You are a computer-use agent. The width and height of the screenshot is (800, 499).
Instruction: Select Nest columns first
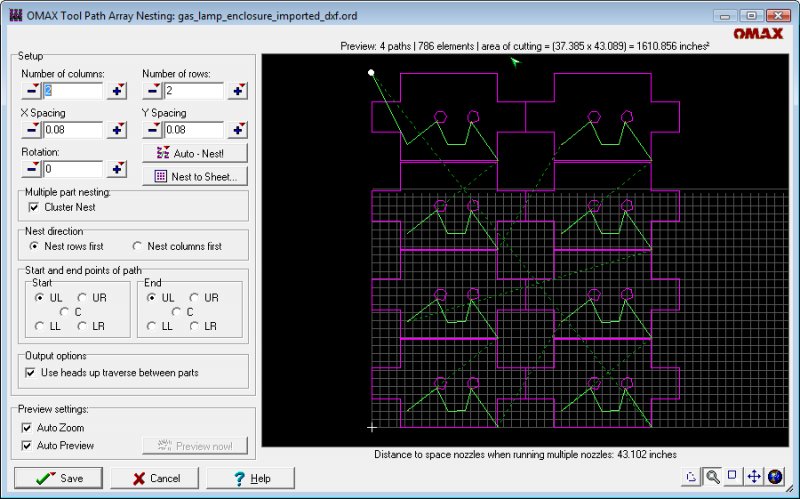click(138, 246)
